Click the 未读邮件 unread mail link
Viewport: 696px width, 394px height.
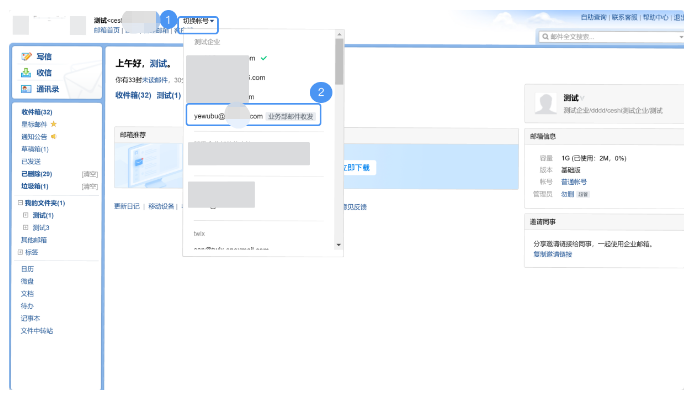click(155, 80)
